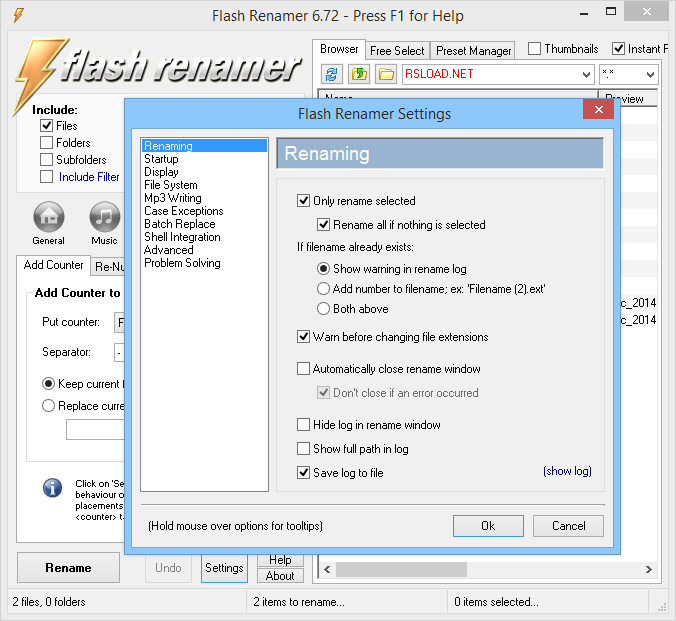Enable the Folders include checkbox
The width and height of the screenshot is (676, 621).
(46, 142)
